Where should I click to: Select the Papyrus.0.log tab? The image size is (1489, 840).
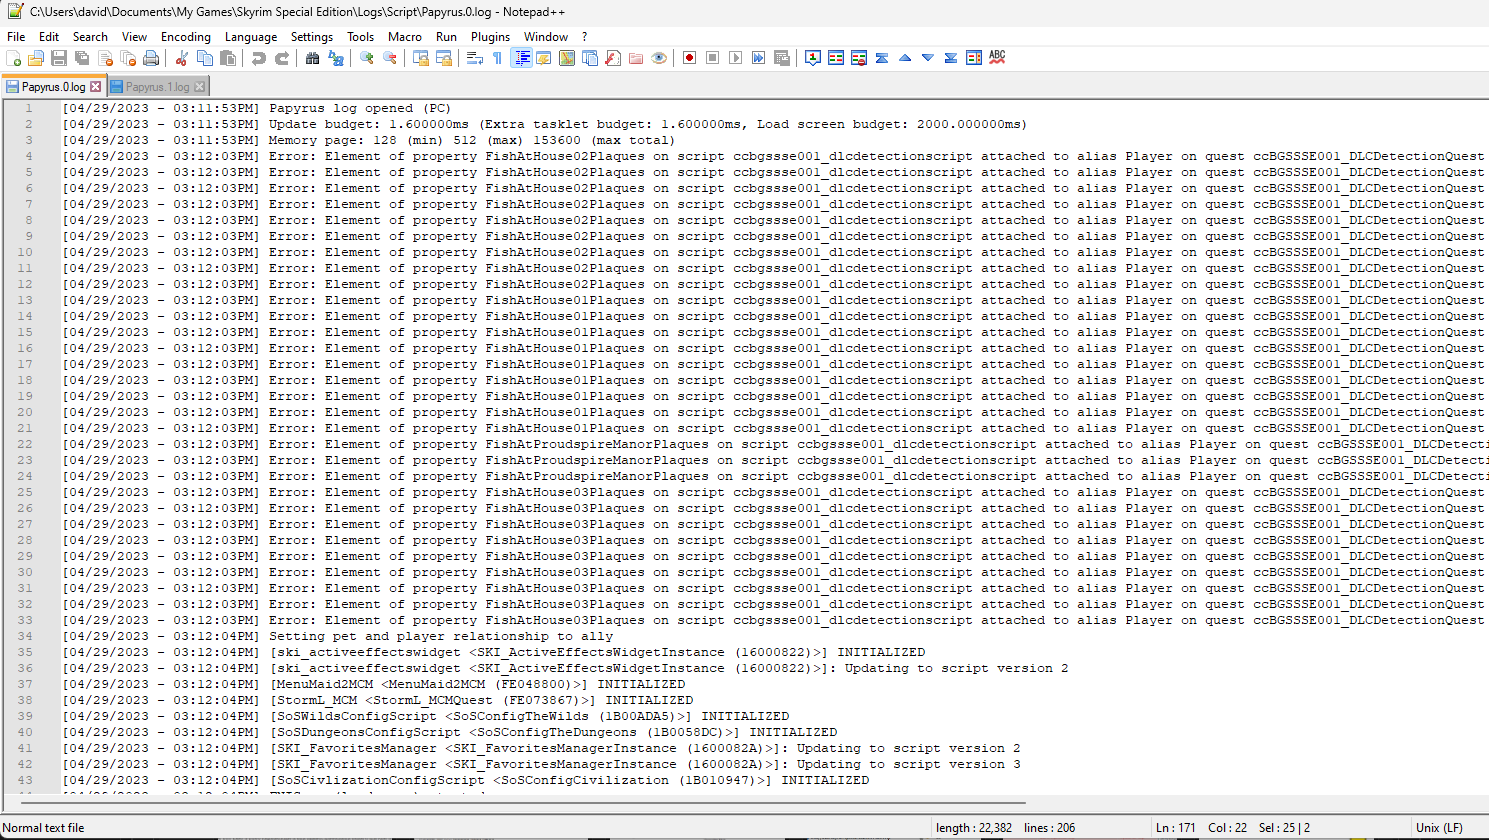(x=53, y=87)
